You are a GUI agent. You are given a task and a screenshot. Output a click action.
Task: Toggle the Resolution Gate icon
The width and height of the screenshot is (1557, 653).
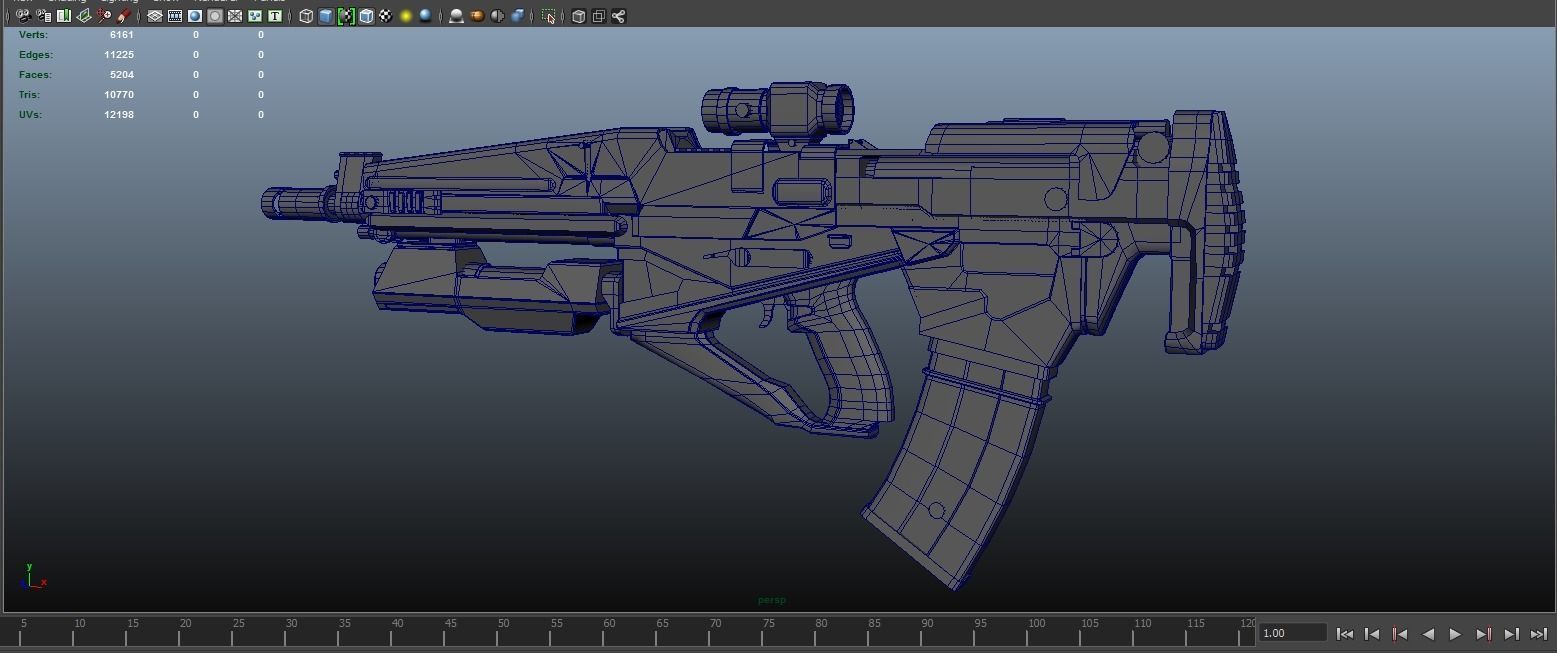click(195, 16)
